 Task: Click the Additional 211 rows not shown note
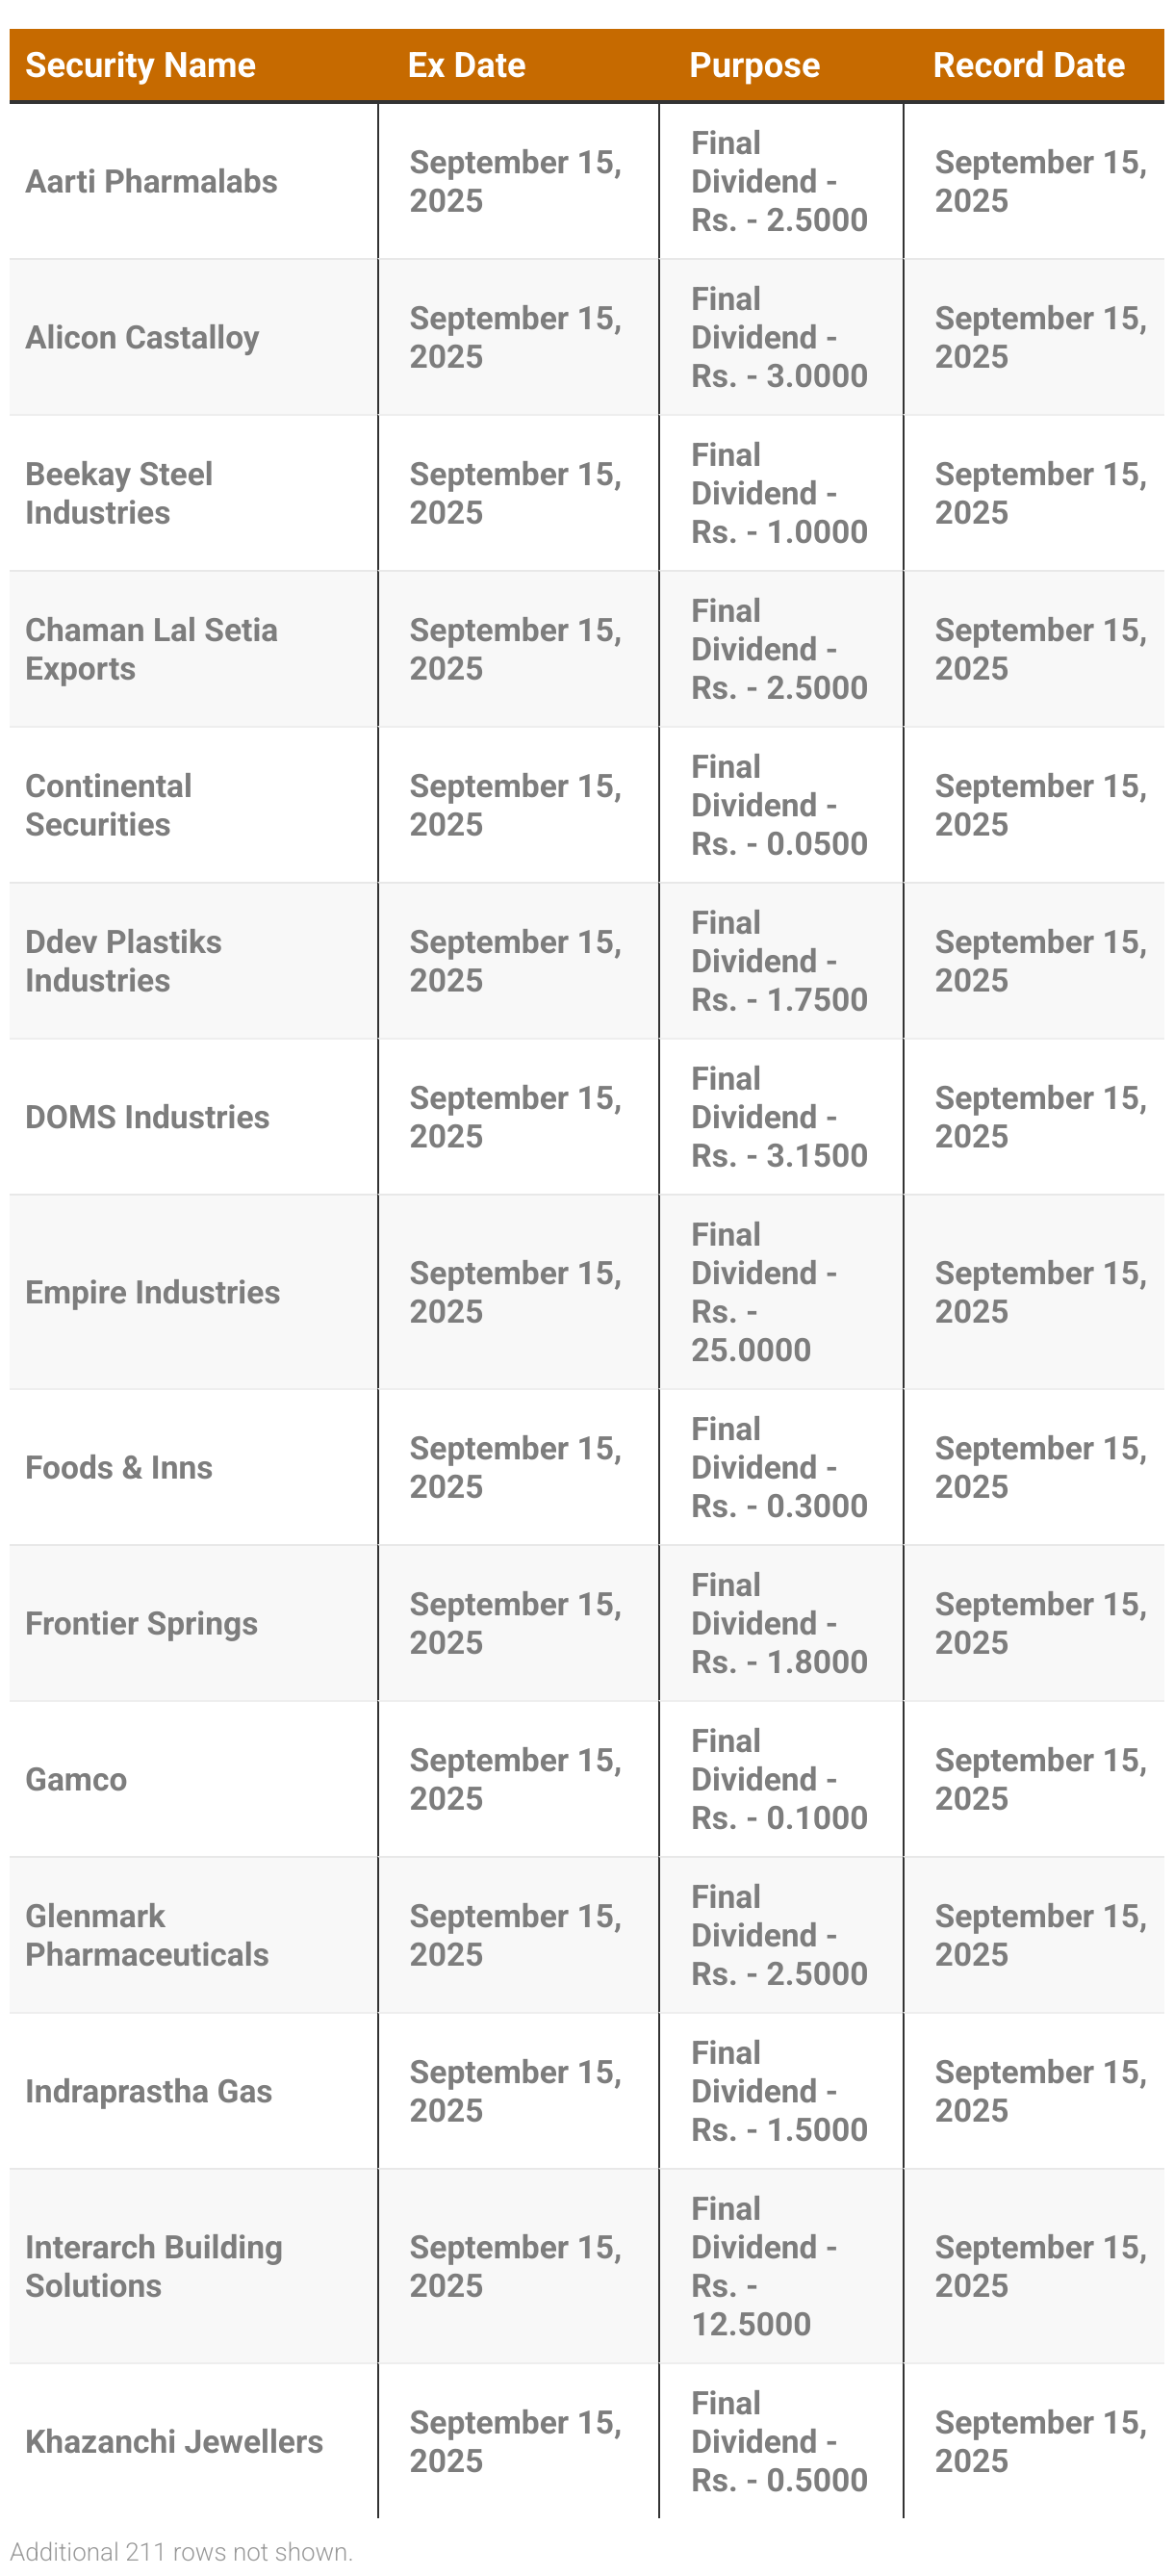click(x=181, y=2551)
